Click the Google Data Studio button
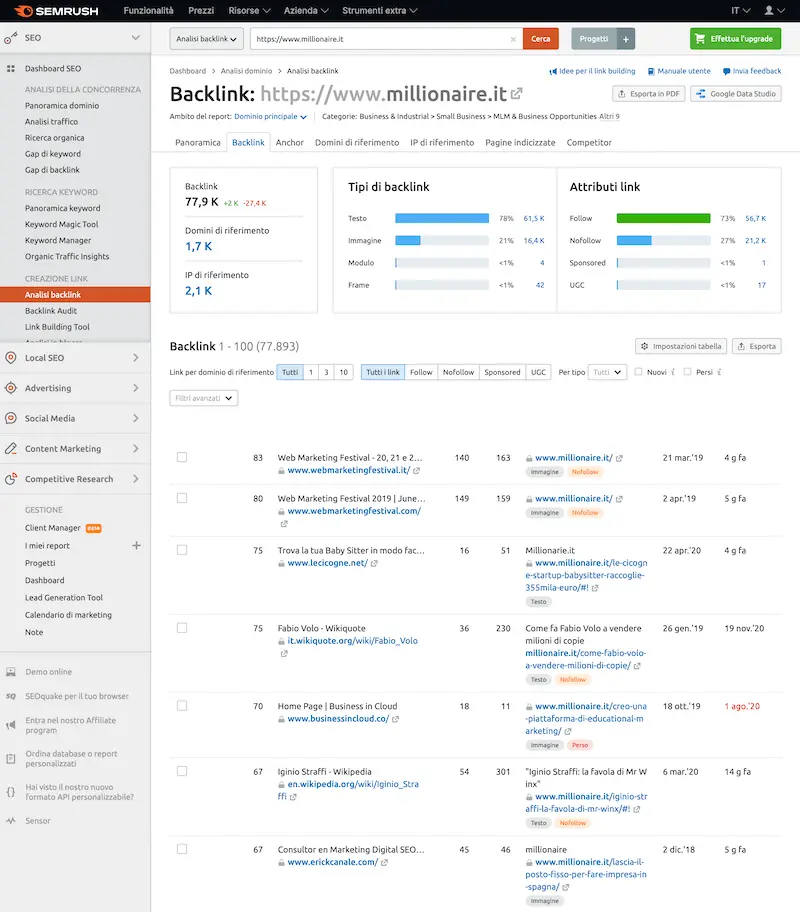Image resolution: width=800 pixels, height=912 pixels. pyautogui.click(x=736, y=94)
